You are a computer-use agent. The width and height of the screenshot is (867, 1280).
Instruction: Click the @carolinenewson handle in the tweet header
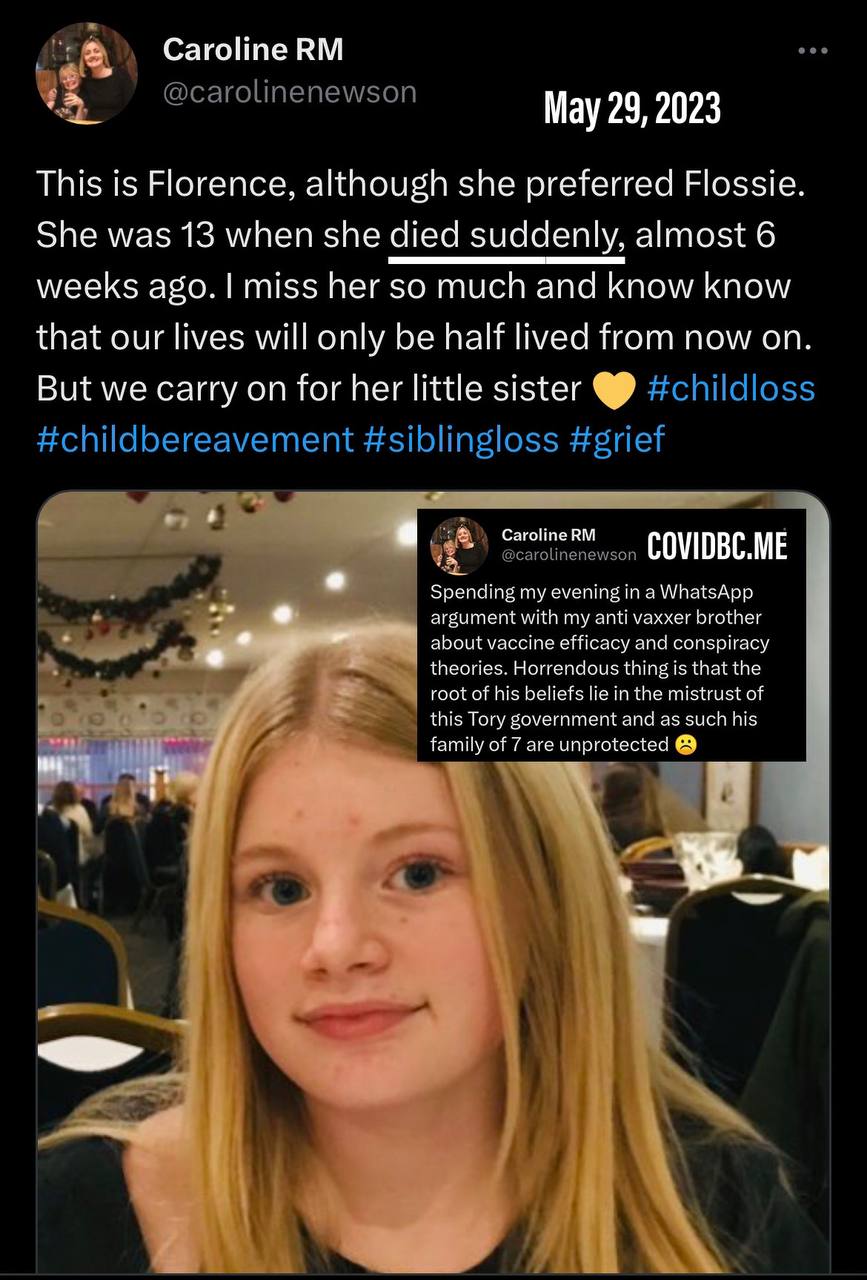(x=289, y=92)
